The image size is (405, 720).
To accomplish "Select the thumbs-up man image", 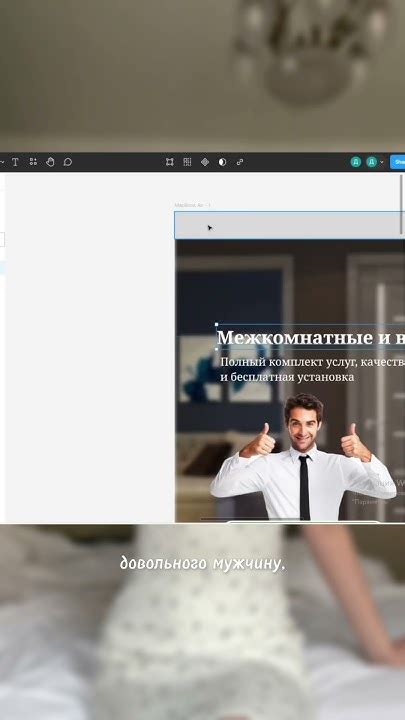I will [303, 457].
